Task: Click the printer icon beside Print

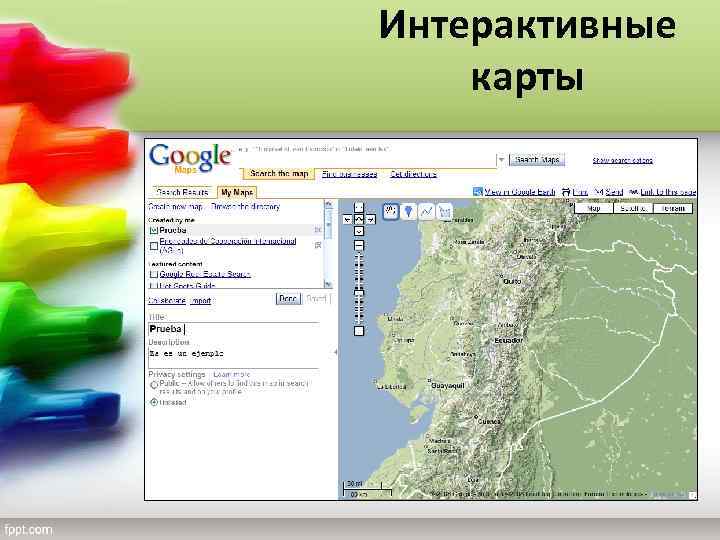Action: (566, 191)
